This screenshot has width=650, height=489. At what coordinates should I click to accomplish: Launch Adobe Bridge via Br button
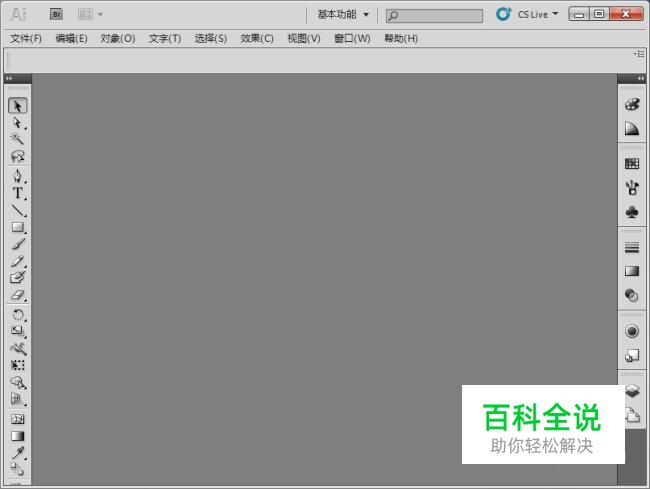point(56,15)
